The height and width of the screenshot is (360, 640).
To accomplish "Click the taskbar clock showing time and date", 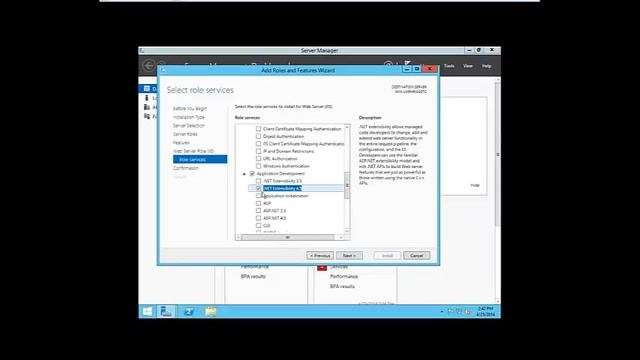I will pyautogui.click(x=486, y=311).
